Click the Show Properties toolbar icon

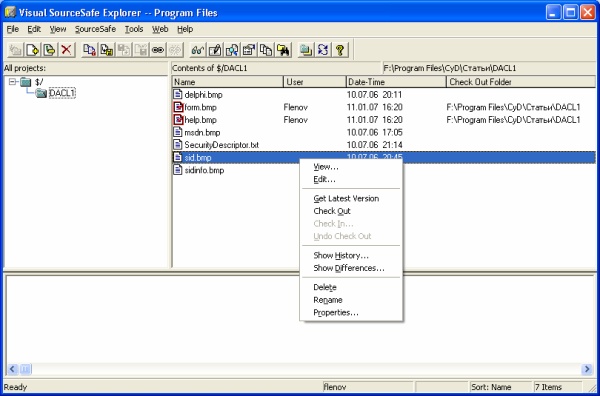pyautogui.click(x=249, y=50)
